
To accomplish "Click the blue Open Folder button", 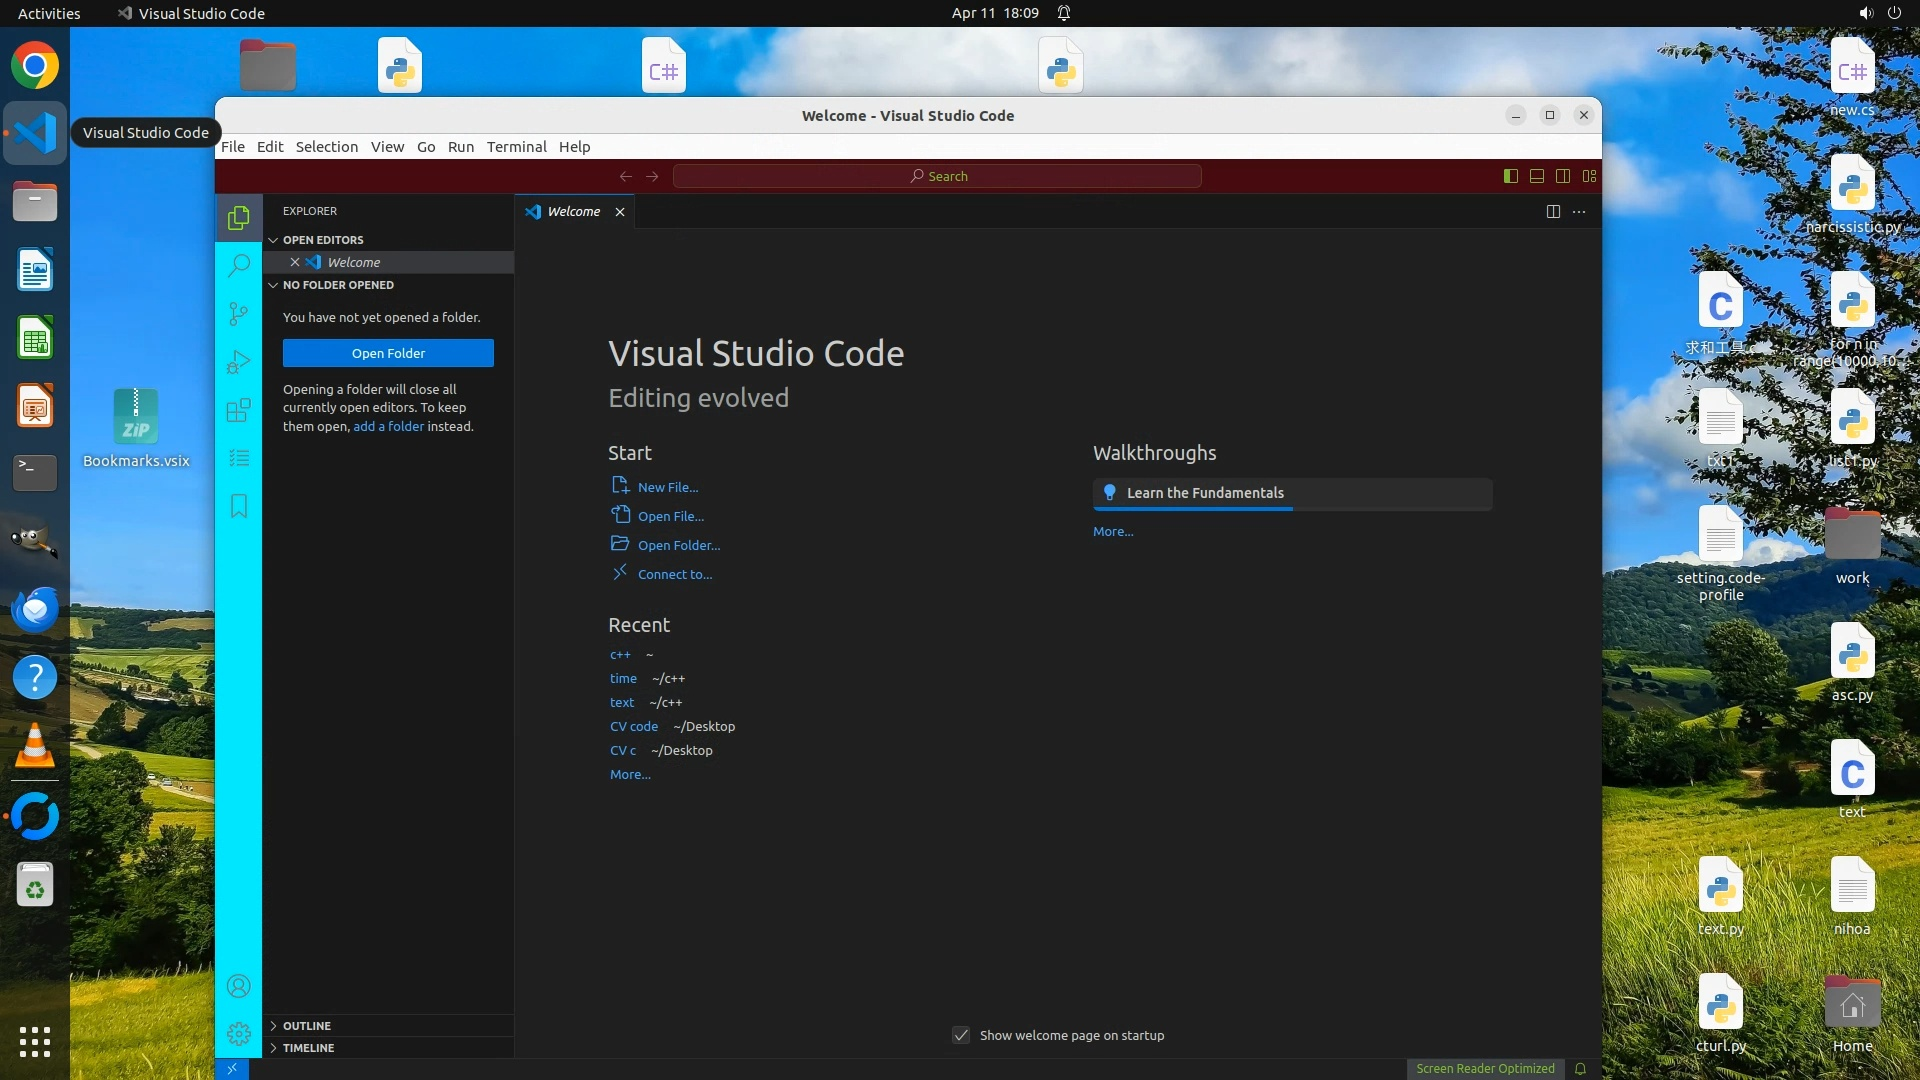I will [x=388, y=353].
